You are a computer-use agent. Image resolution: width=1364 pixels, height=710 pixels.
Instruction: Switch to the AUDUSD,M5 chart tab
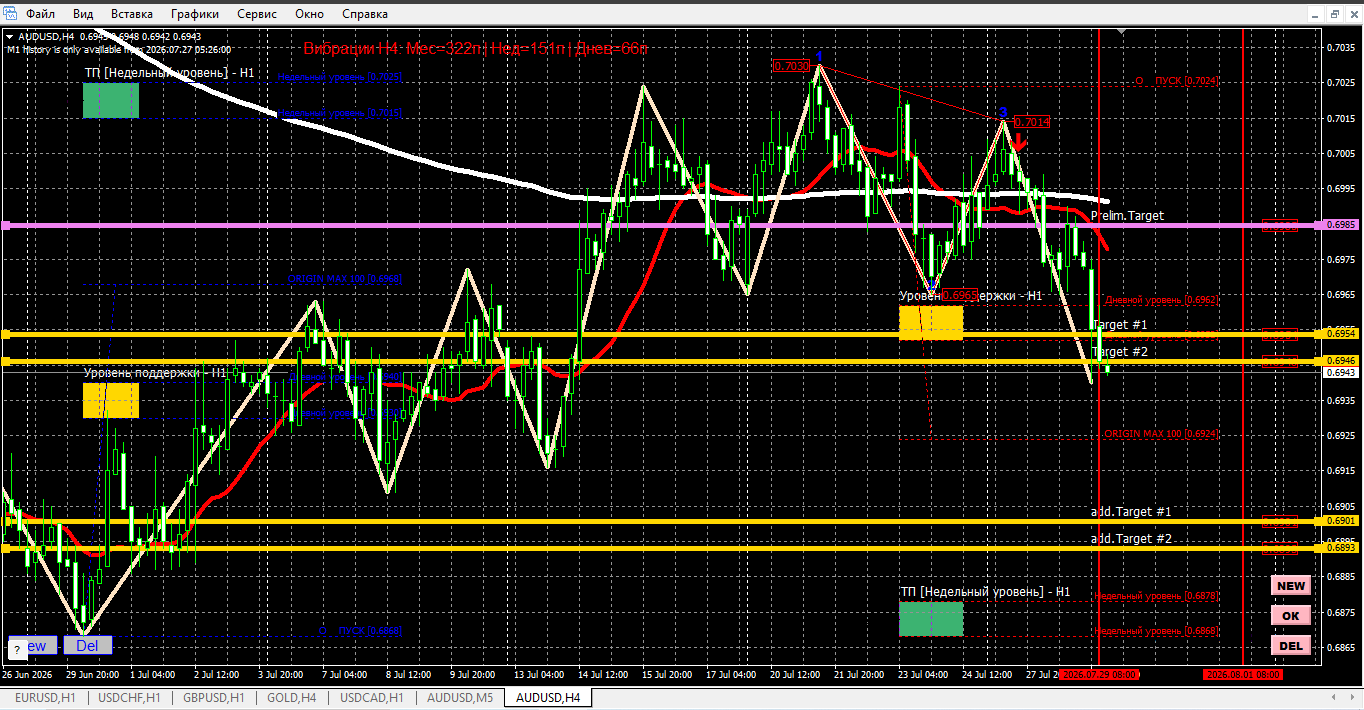(x=460, y=697)
